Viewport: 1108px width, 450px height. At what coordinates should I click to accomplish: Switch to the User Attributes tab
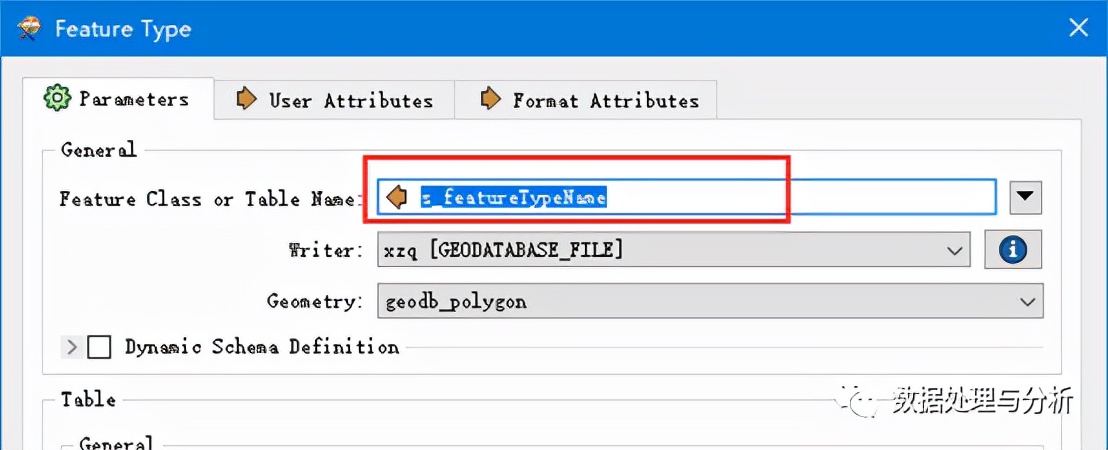334,100
